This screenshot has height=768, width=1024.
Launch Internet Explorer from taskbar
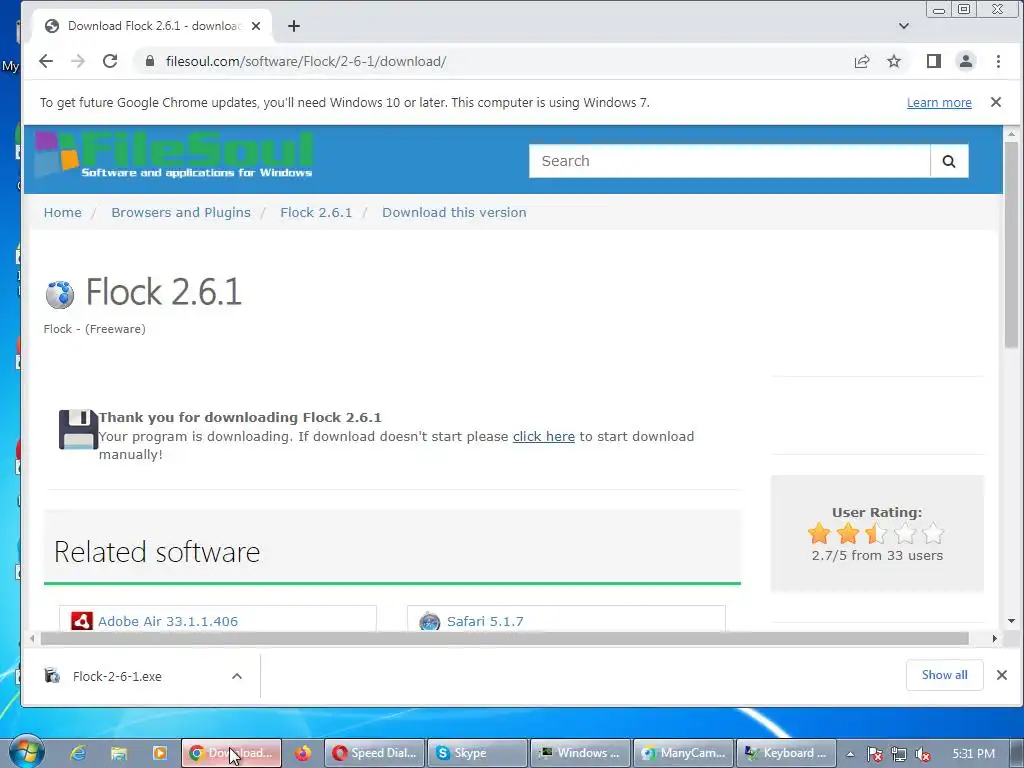point(78,753)
